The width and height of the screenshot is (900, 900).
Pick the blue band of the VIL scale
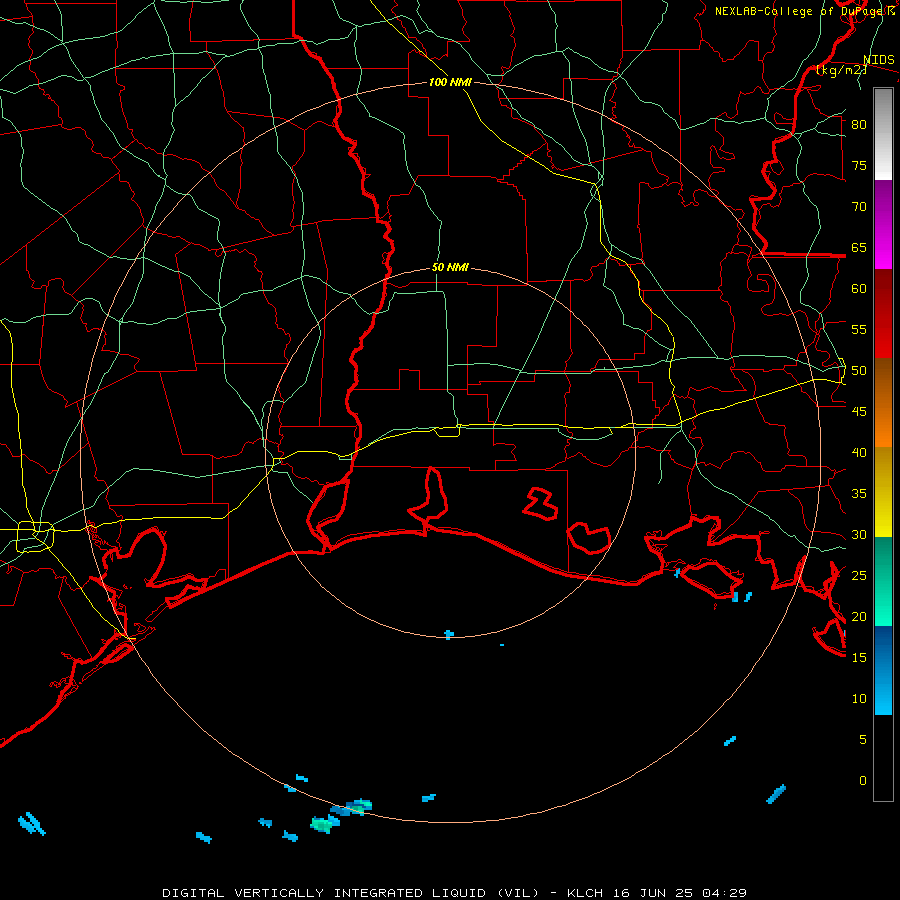pos(883,670)
